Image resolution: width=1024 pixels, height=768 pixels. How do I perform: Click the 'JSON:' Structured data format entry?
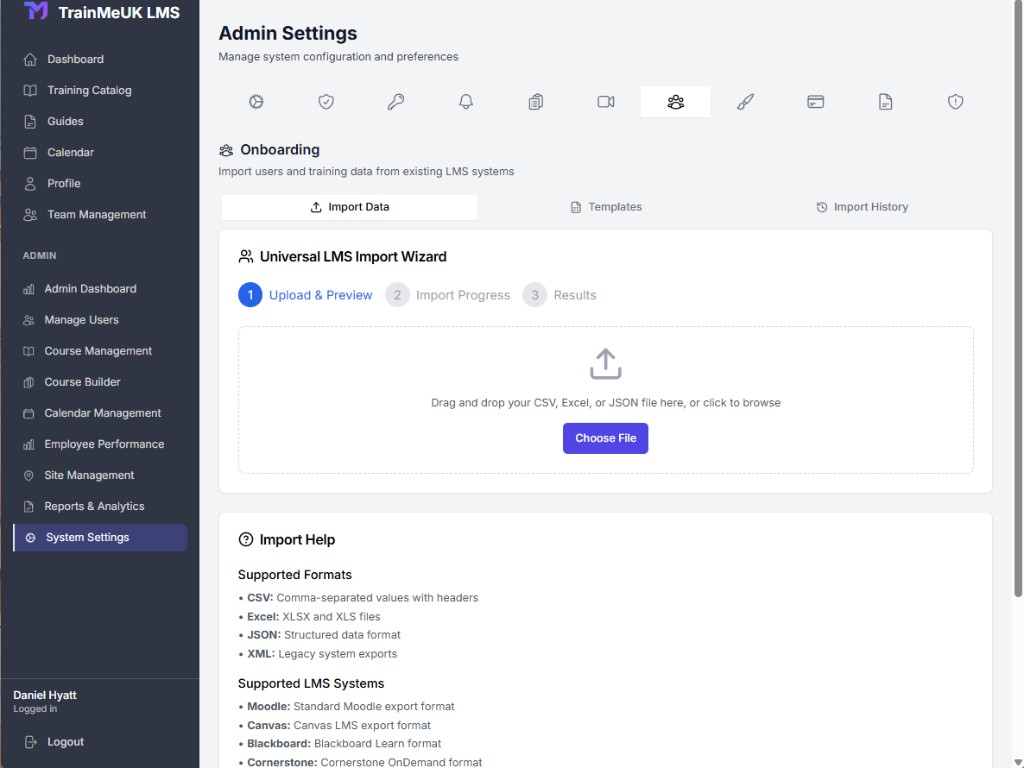[319, 635]
